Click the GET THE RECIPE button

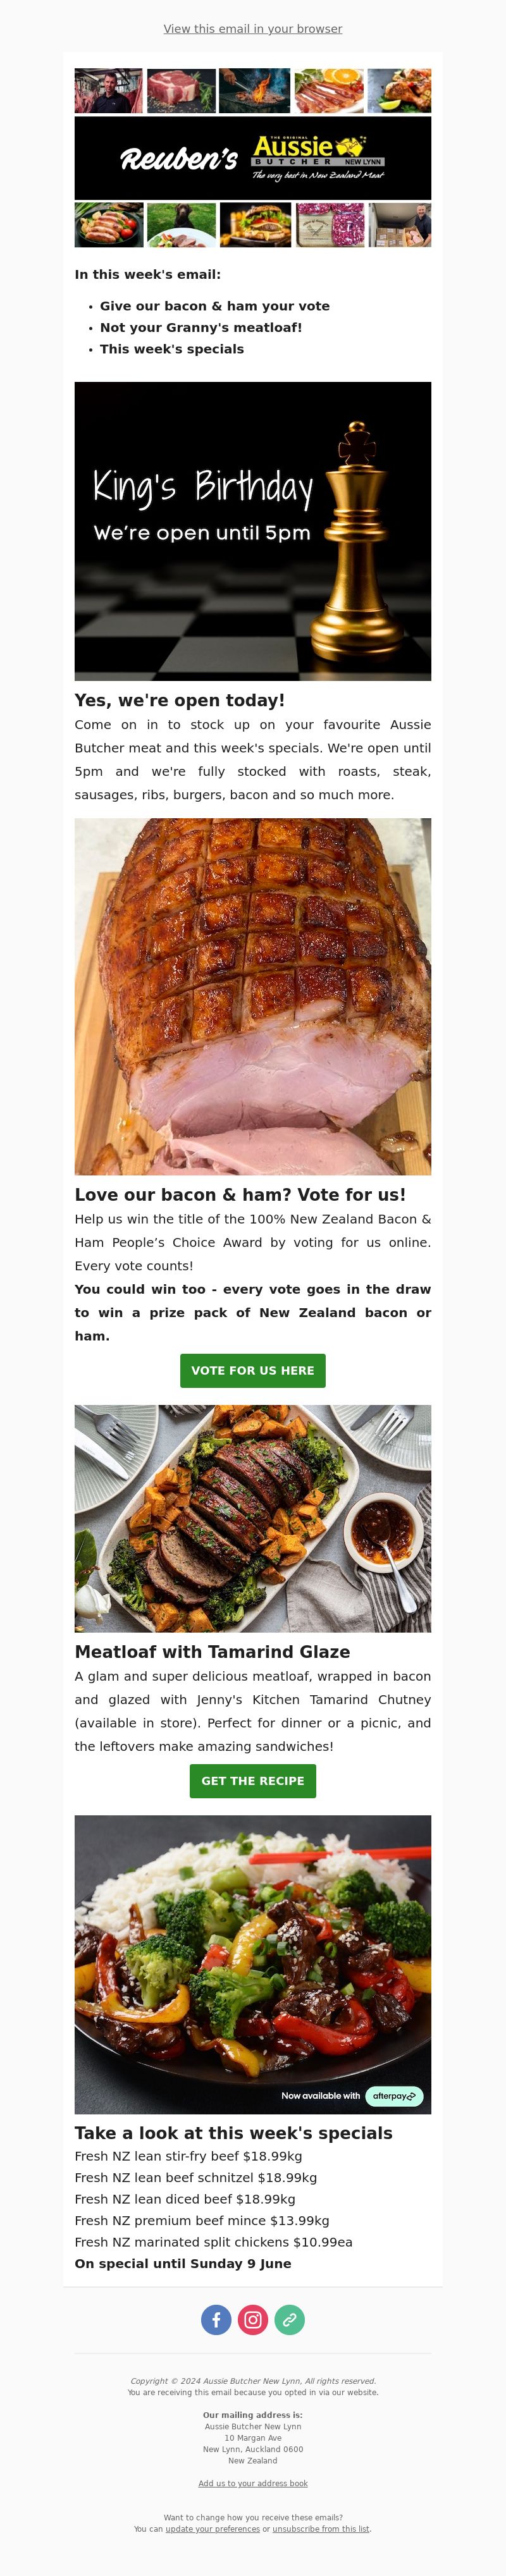pyautogui.click(x=253, y=1781)
